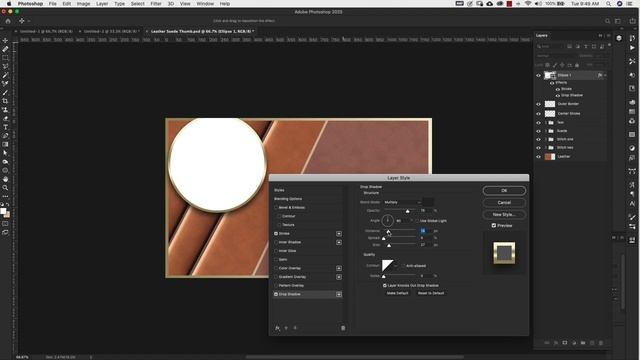Toggle the Use Global Light checkbox
The width and height of the screenshot is (640, 360).
click(x=416, y=221)
